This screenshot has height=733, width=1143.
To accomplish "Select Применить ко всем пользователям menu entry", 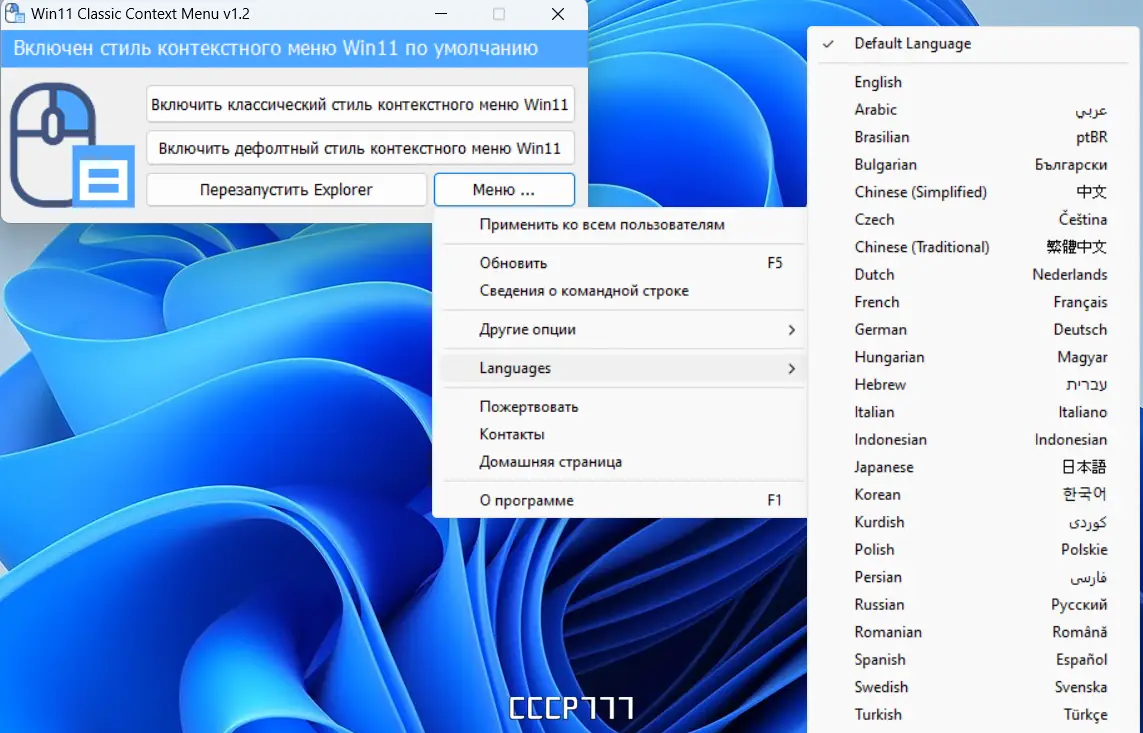I will [x=623, y=224].
